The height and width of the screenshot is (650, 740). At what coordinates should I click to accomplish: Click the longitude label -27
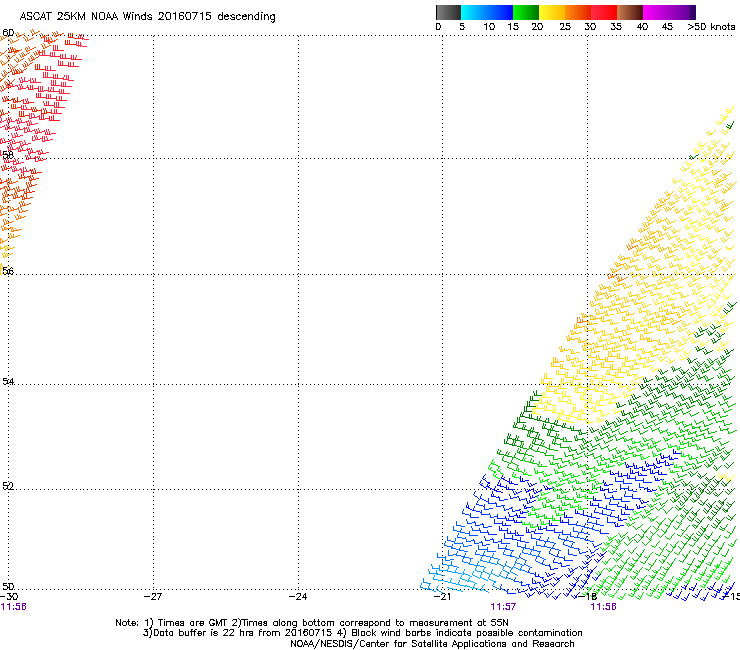[x=153, y=597]
